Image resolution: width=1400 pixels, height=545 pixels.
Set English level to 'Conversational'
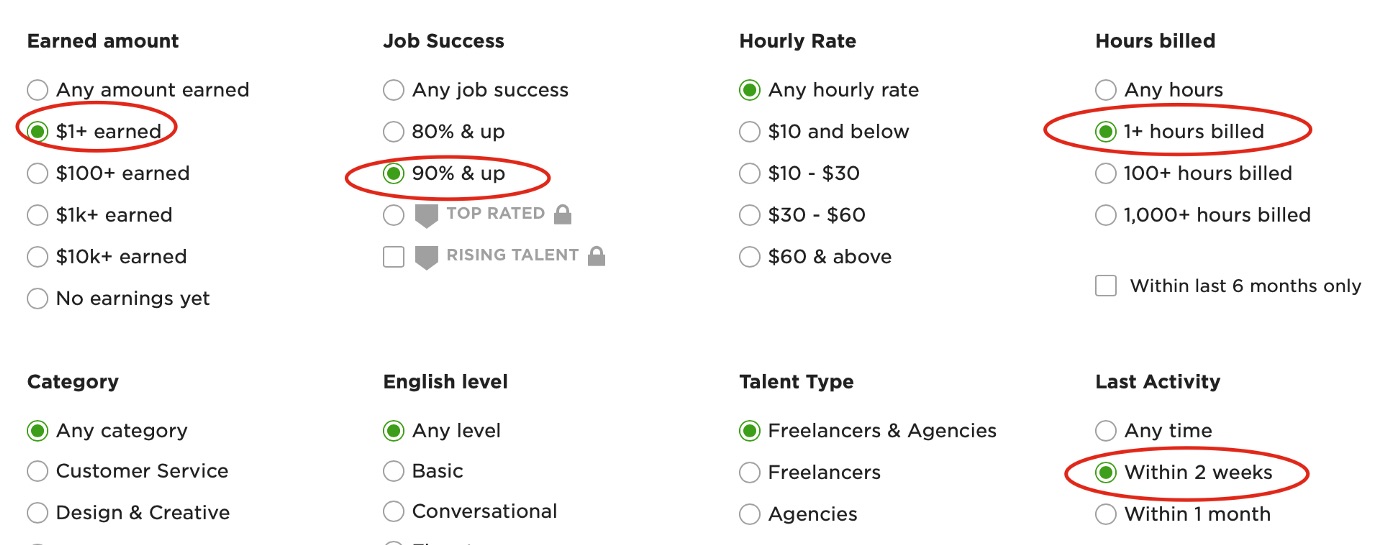click(x=394, y=513)
